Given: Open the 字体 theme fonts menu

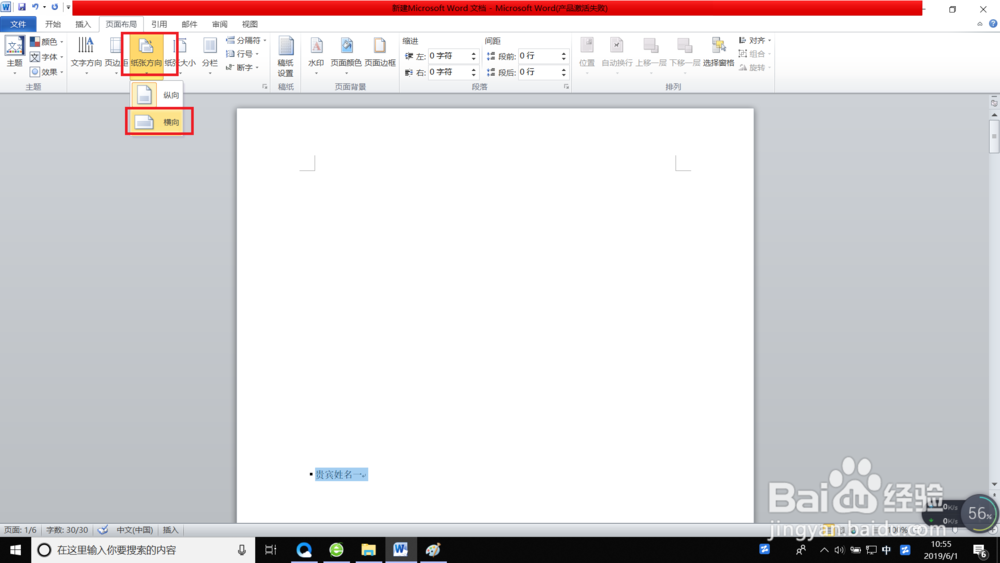Looking at the screenshot, I should pyautogui.click(x=47, y=57).
